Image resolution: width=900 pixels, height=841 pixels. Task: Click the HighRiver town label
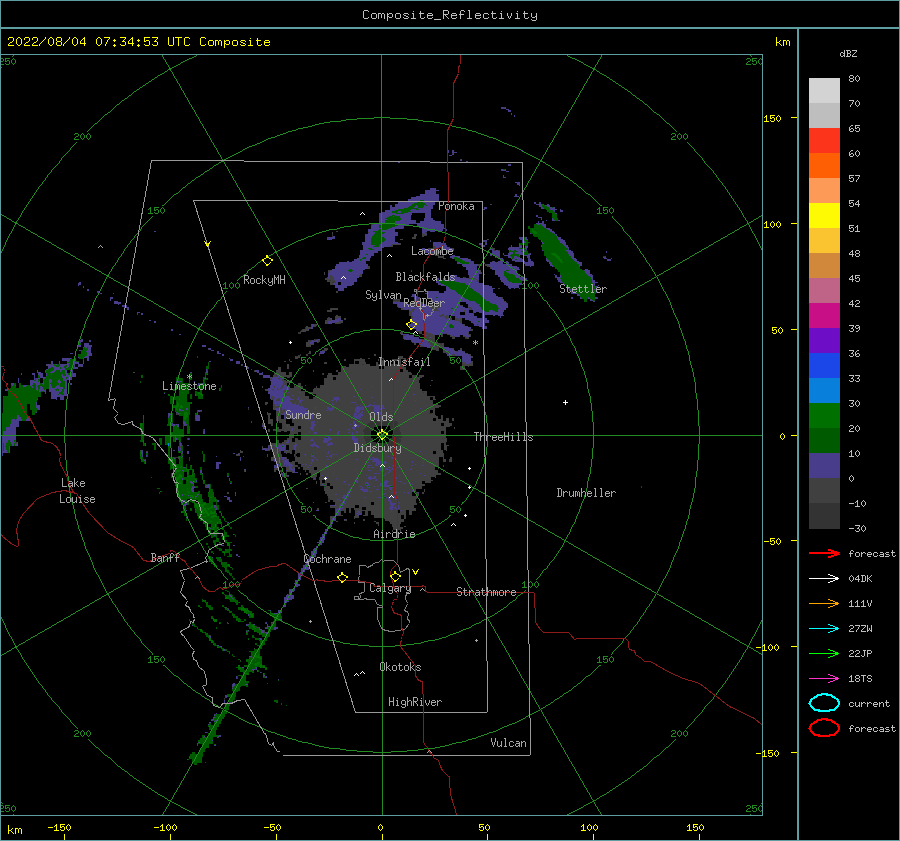(415, 702)
